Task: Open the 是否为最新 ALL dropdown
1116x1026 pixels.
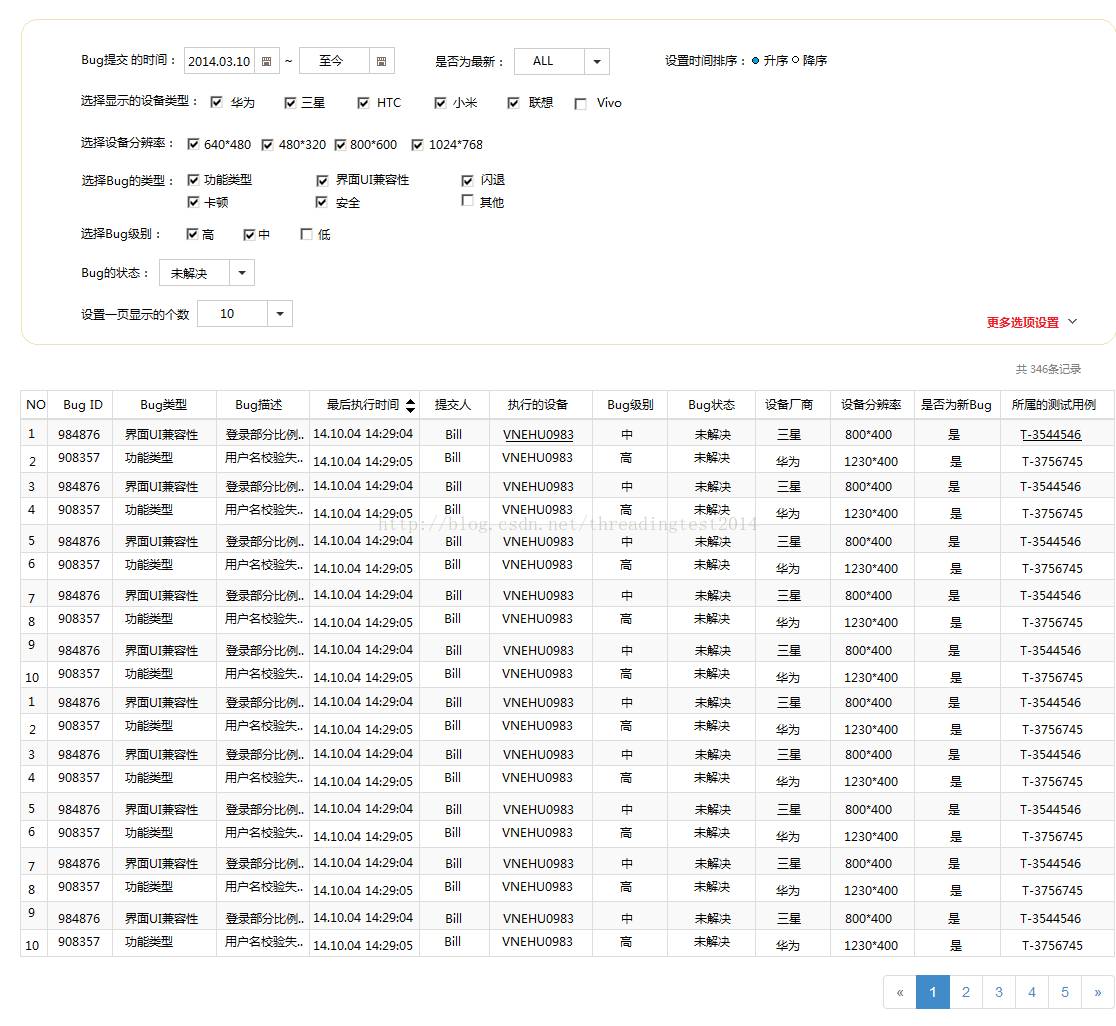Action: pyautogui.click(x=562, y=61)
